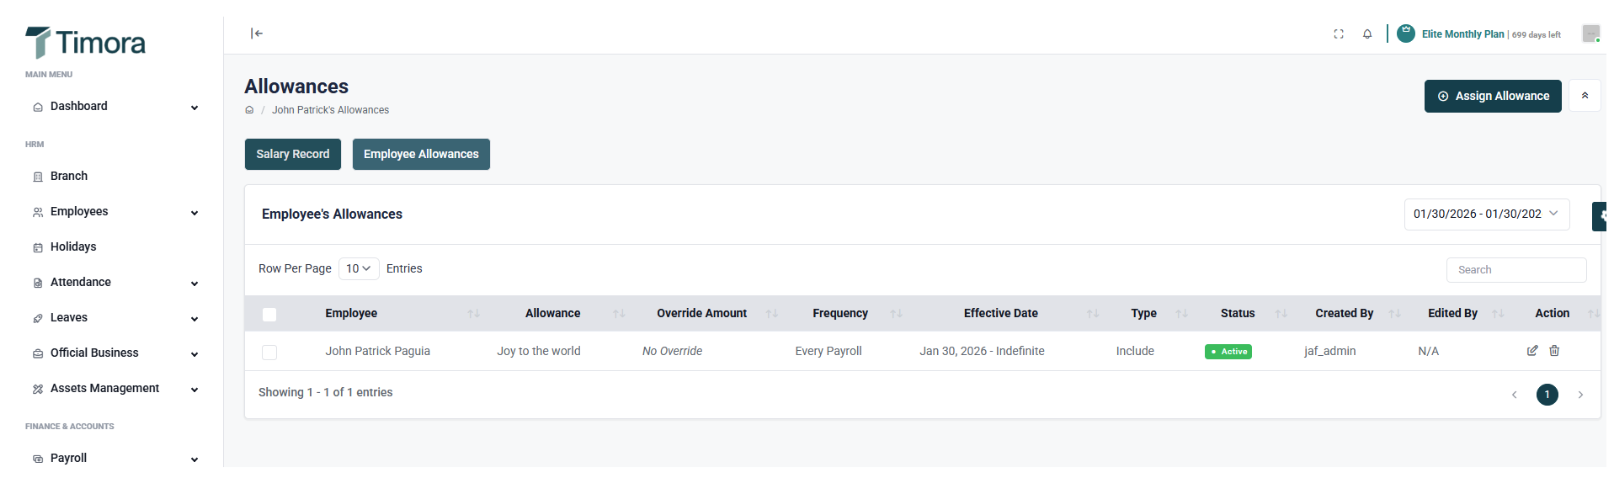Open Branch from the sidebar menu
1622x492 pixels.
(x=69, y=176)
